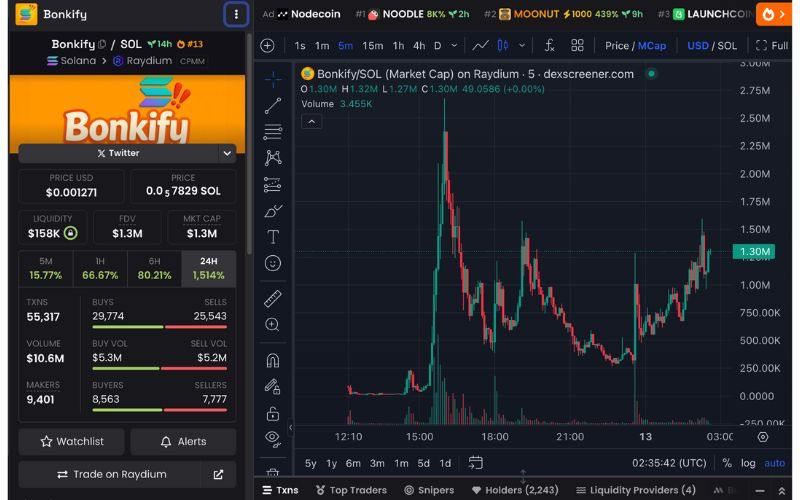Select the 15m timeframe

pyautogui.click(x=372, y=45)
